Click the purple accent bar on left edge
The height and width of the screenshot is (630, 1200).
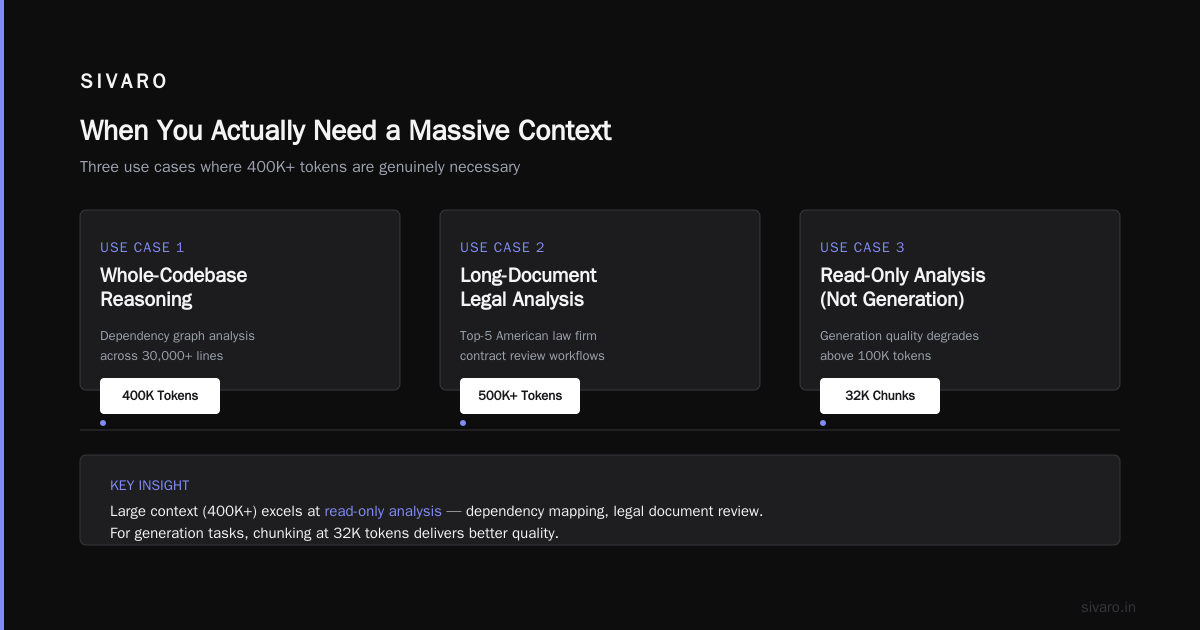(2, 315)
